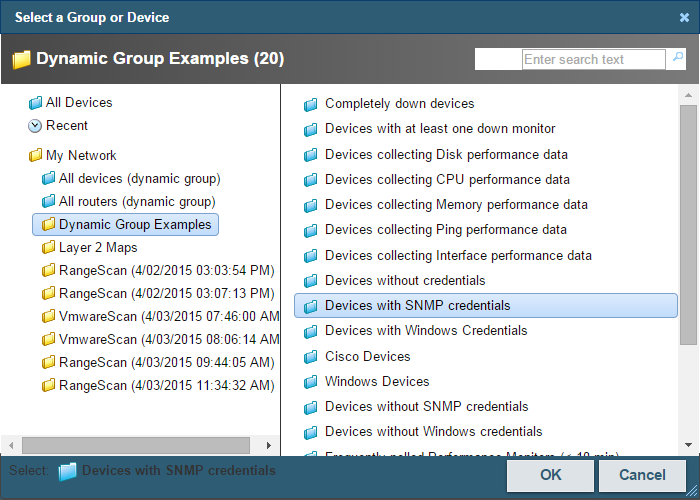
Task: Select the Dynamic Group Examples tree item
Action: 125,225
